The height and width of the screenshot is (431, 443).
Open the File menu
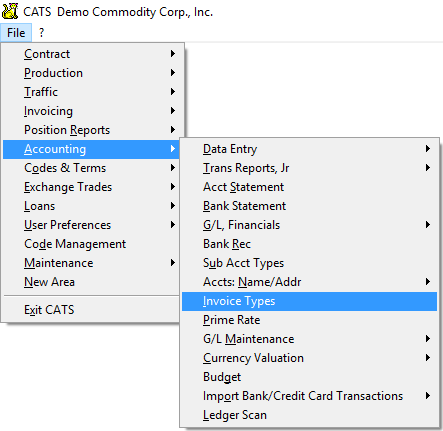pyautogui.click(x=16, y=33)
